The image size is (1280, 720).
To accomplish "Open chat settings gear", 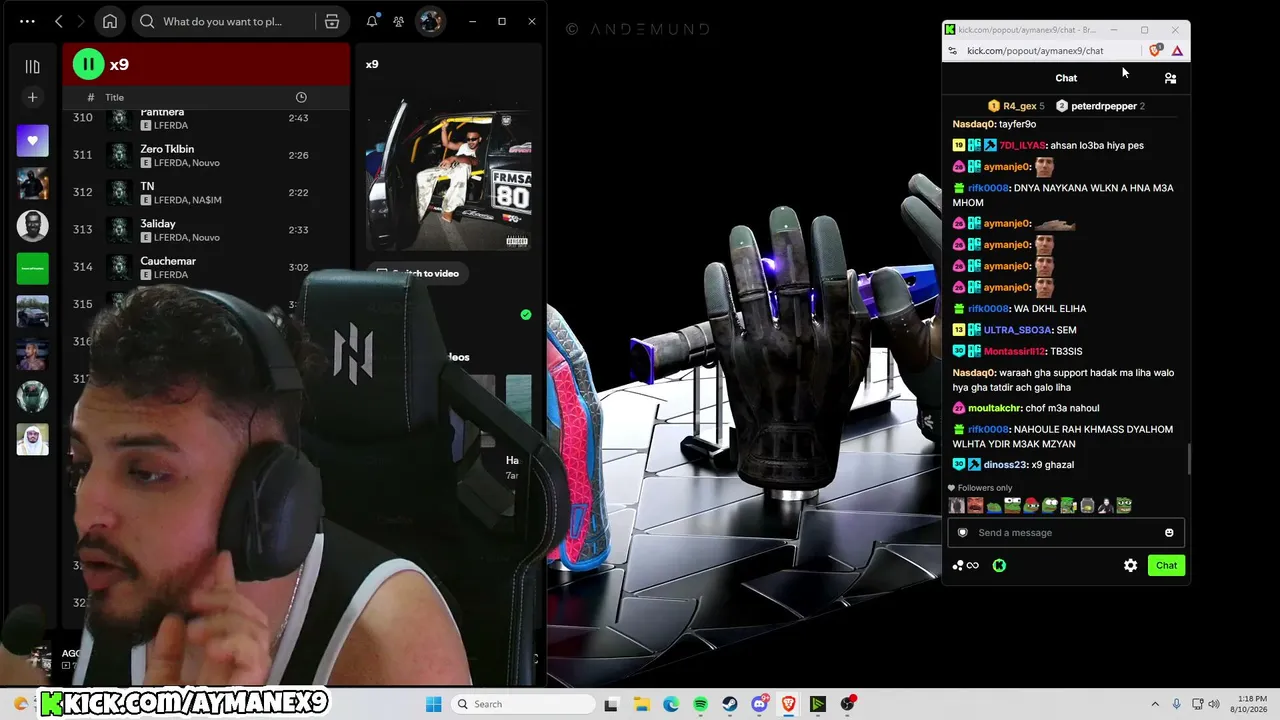I will (x=1130, y=565).
